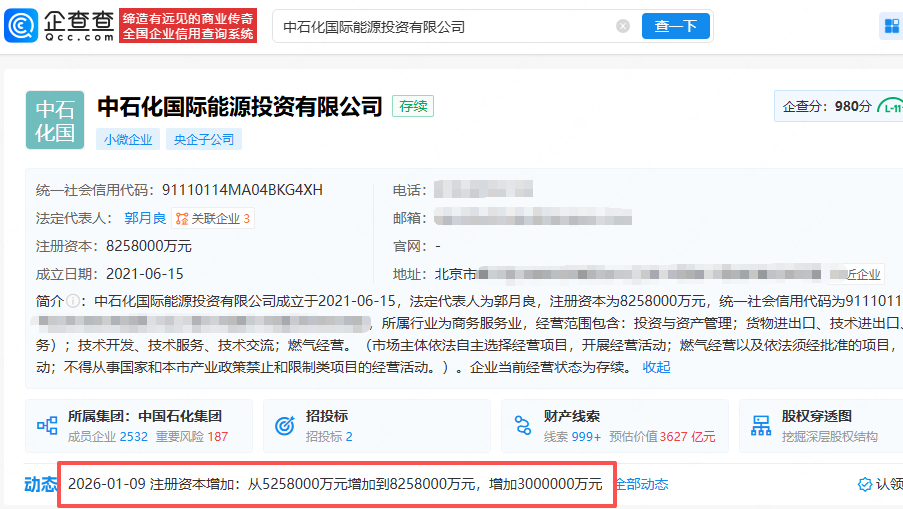
Task: Click the 央企子公司 tag
Action: (x=204, y=139)
